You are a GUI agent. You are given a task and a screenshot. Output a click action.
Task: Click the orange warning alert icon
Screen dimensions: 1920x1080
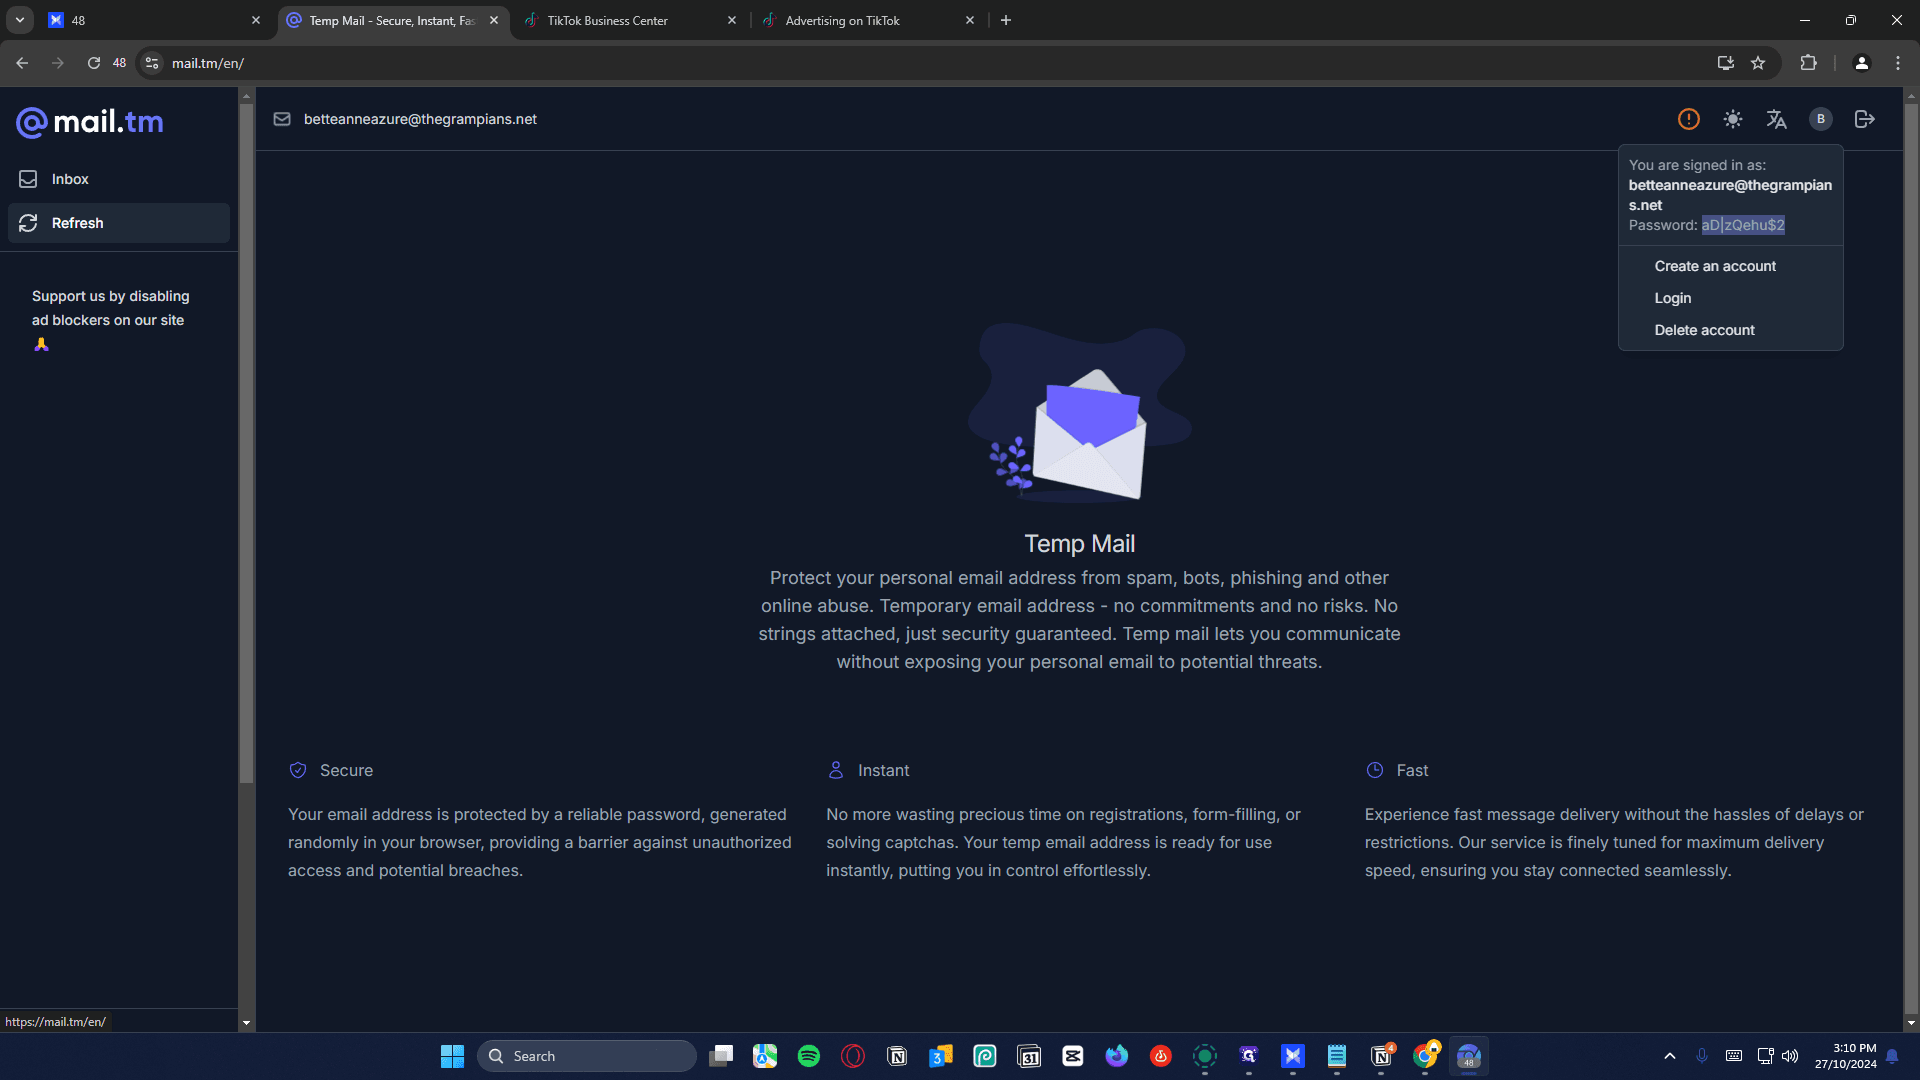[1689, 119]
